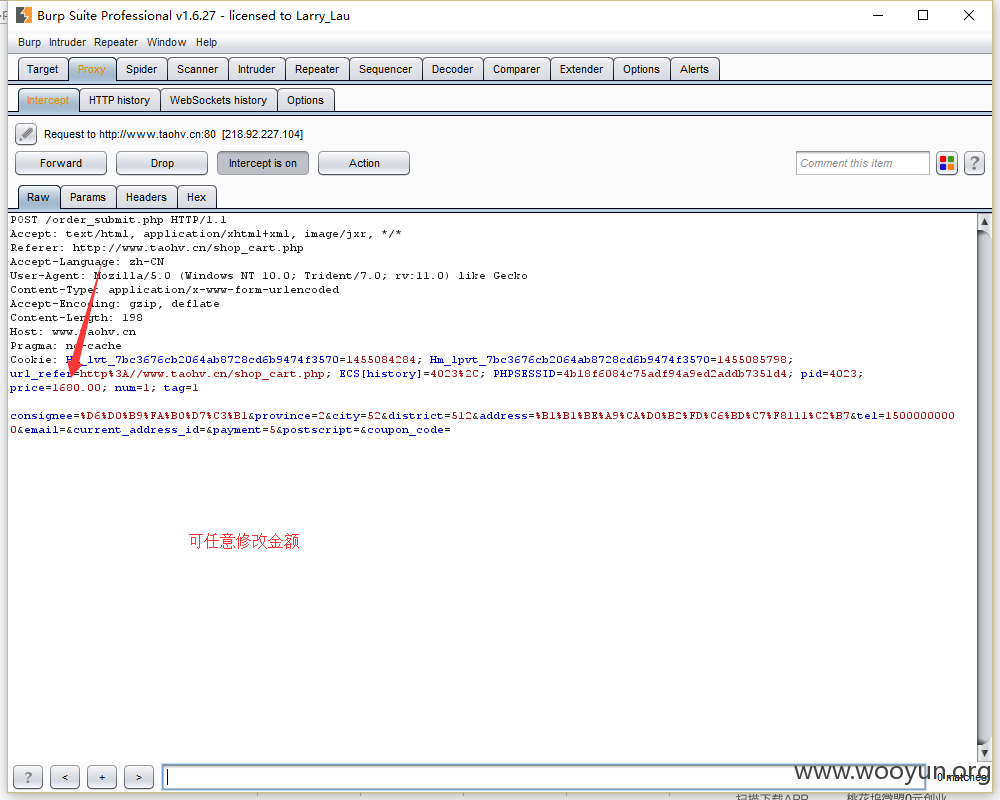Viewport: 1000px width, 800px height.
Task: Switch to the Spider tab
Action: [142, 69]
